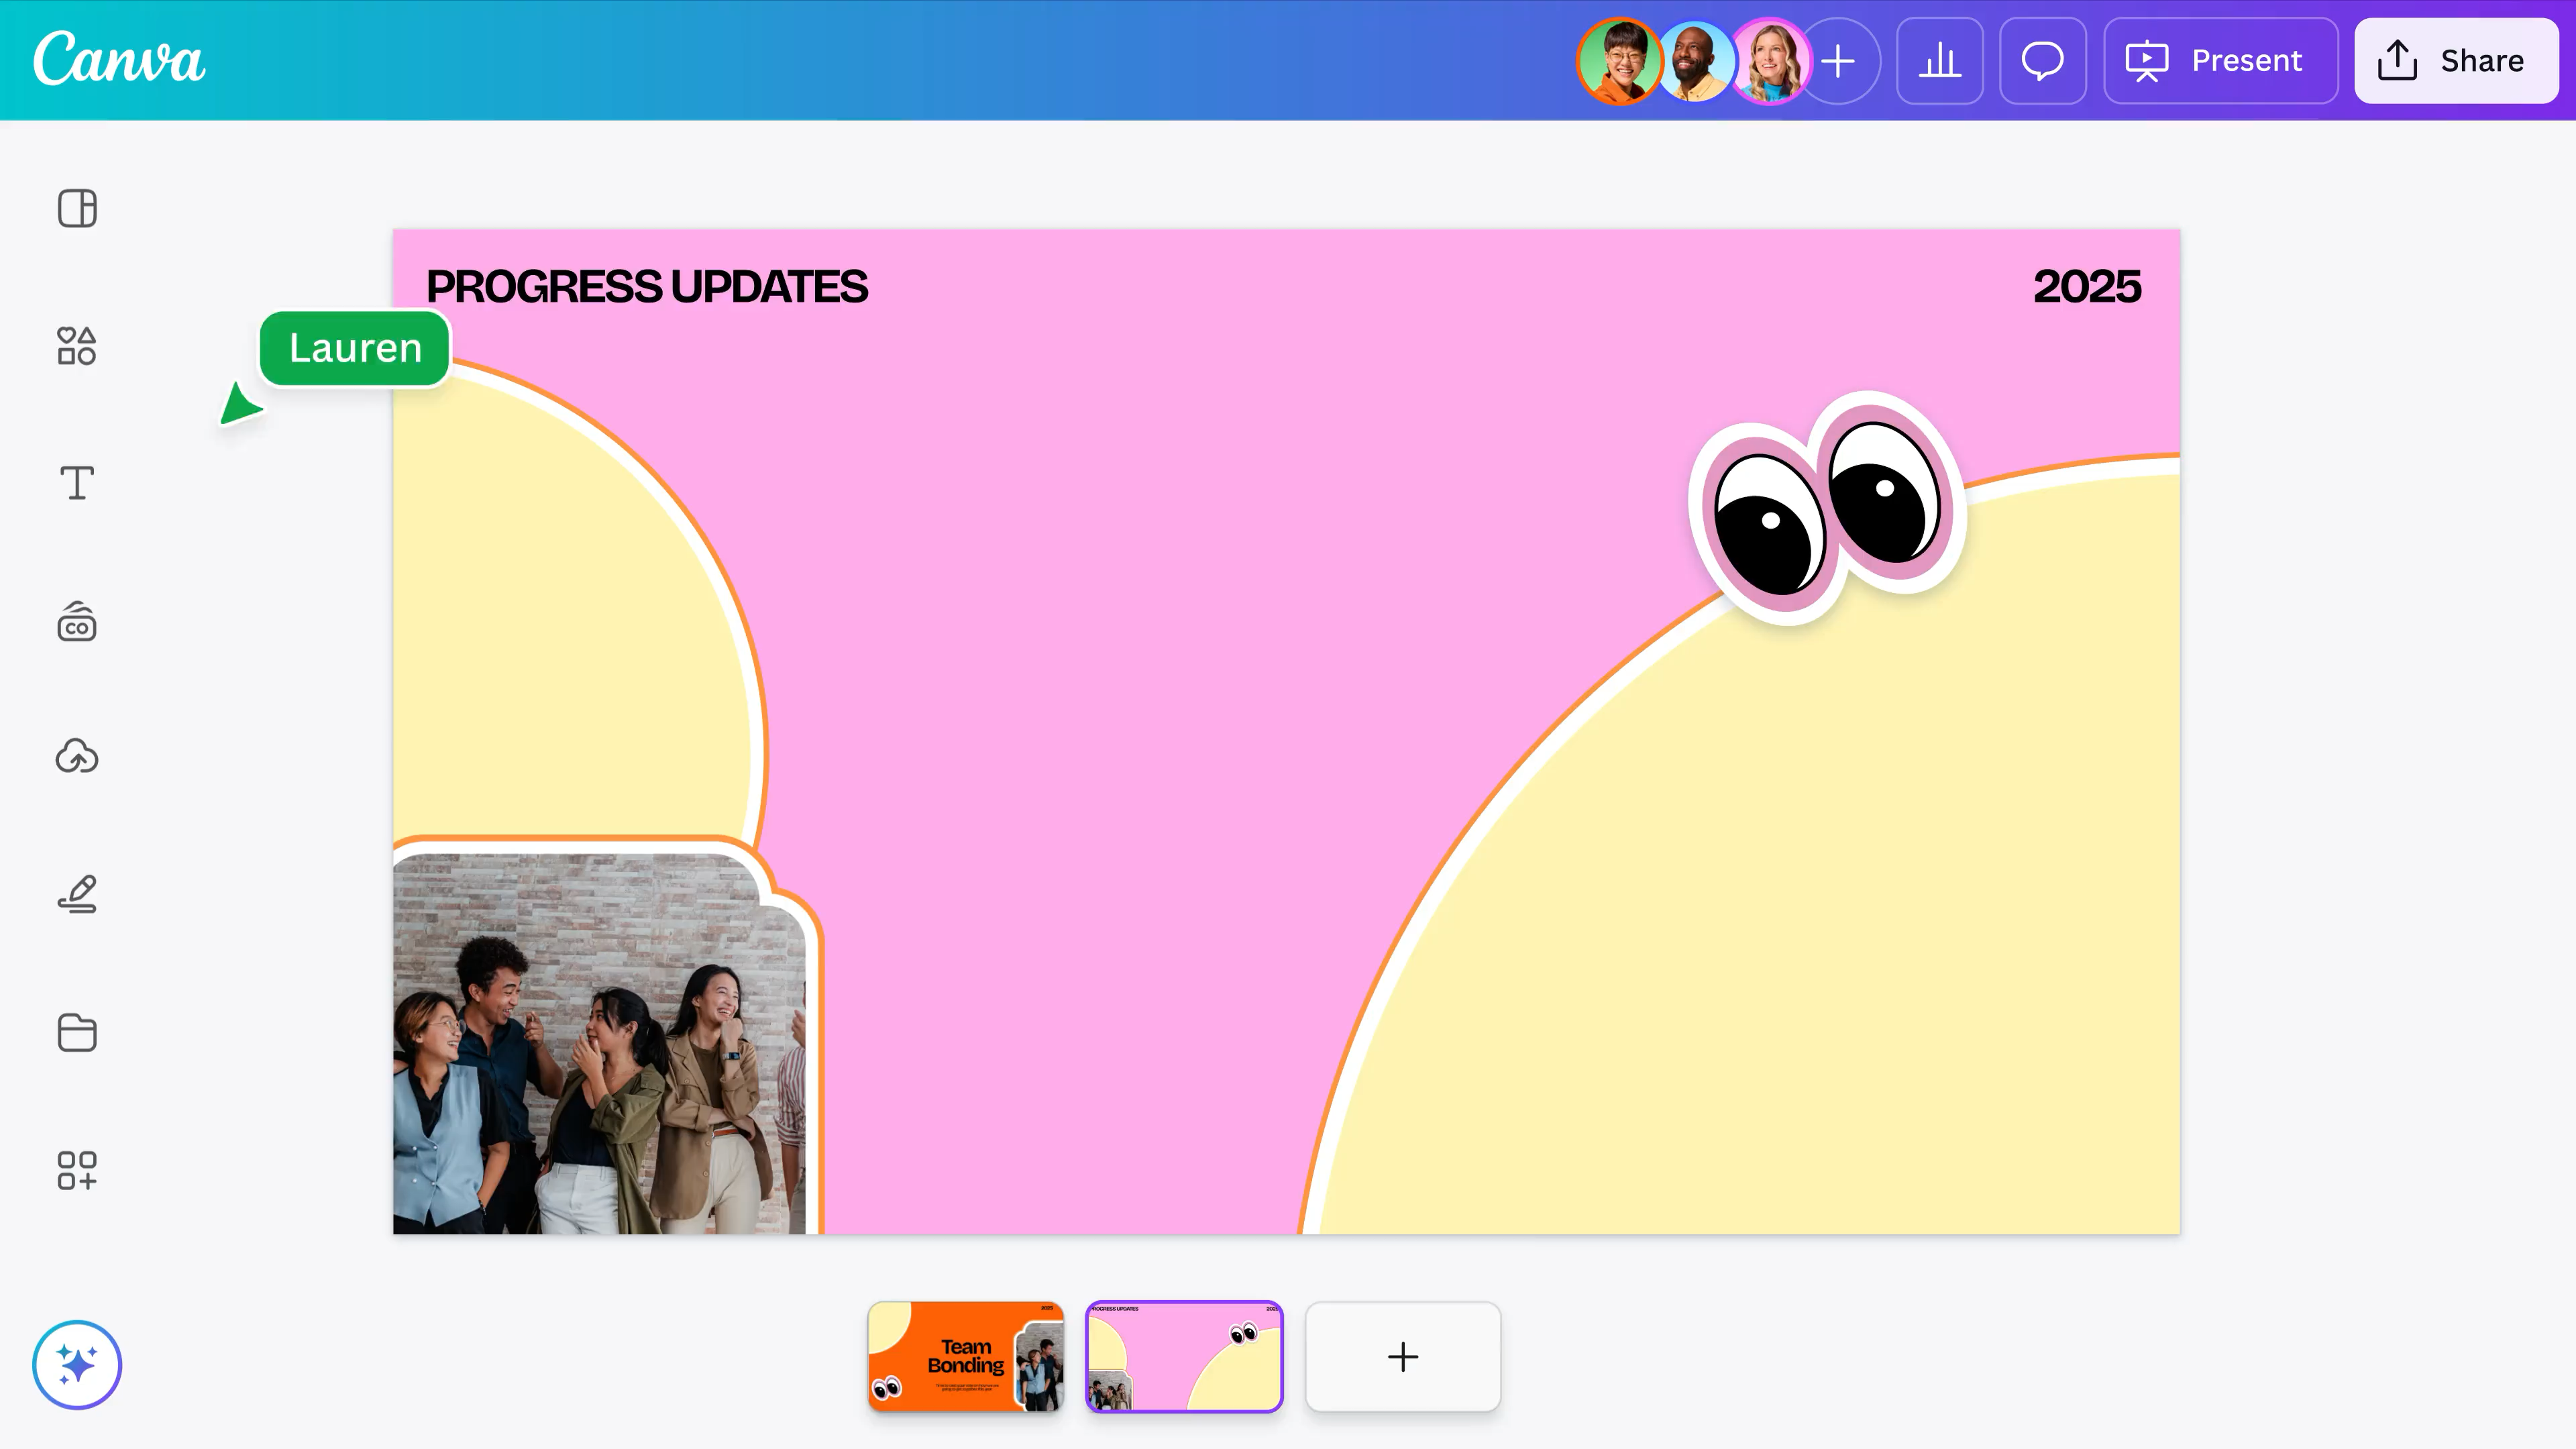This screenshot has width=2576, height=1449.
Task: Select the Text tool in the sidebar
Action: pyautogui.click(x=77, y=483)
